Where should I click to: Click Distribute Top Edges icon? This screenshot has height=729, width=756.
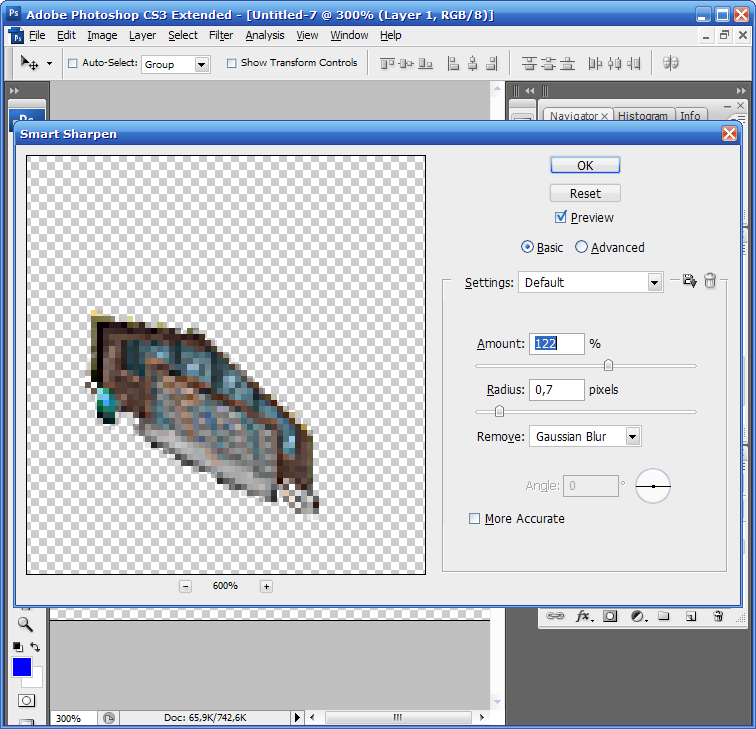pyautogui.click(x=529, y=63)
